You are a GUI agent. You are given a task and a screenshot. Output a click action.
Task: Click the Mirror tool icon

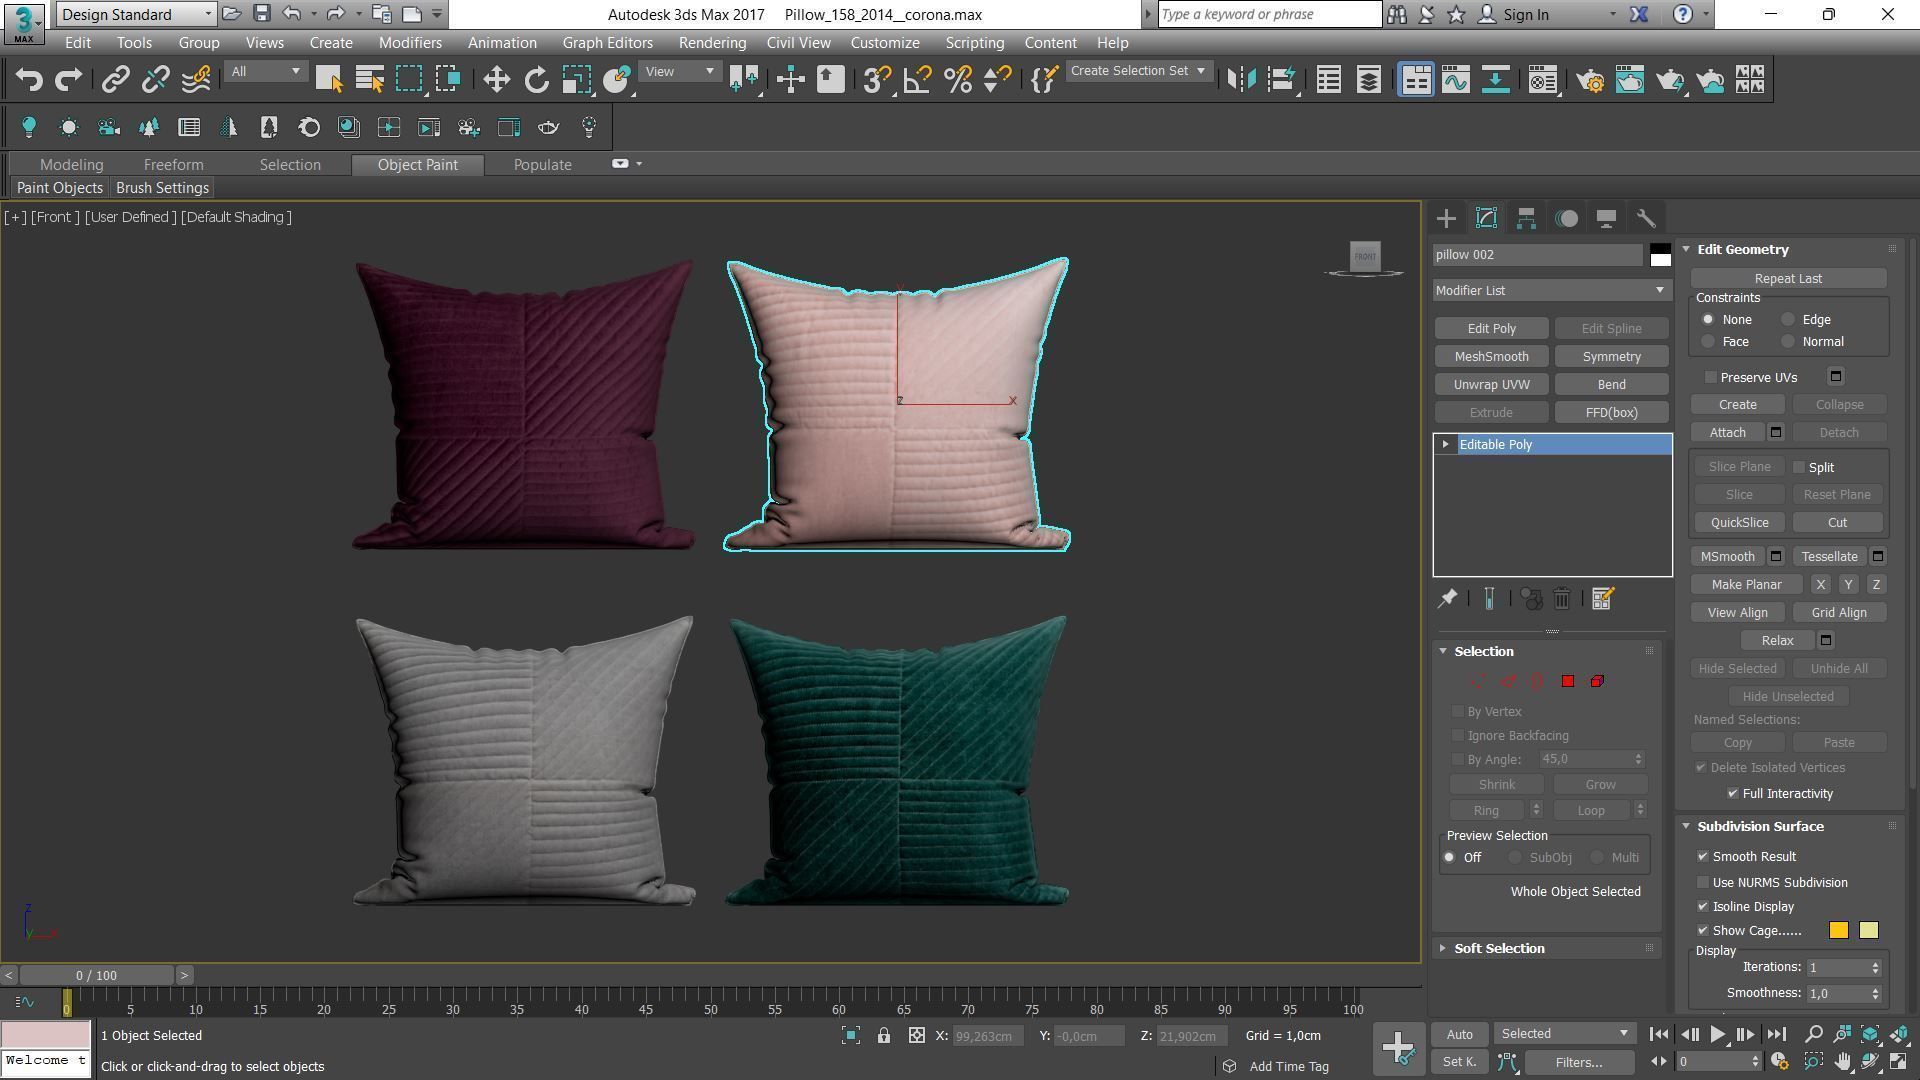1241,80
